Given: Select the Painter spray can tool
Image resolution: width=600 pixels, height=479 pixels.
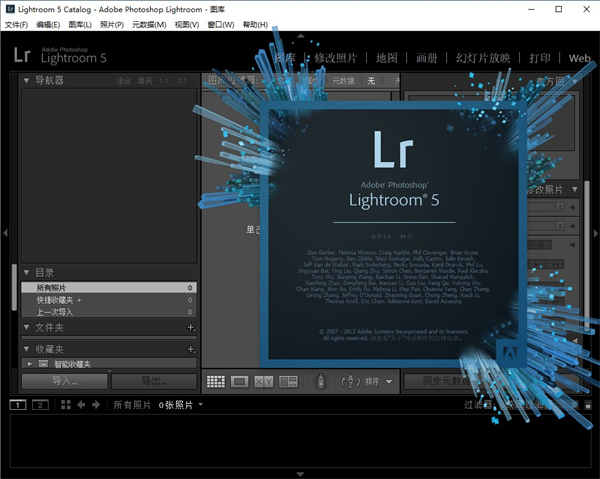Looking at the screenshot, I should point(322,381).
